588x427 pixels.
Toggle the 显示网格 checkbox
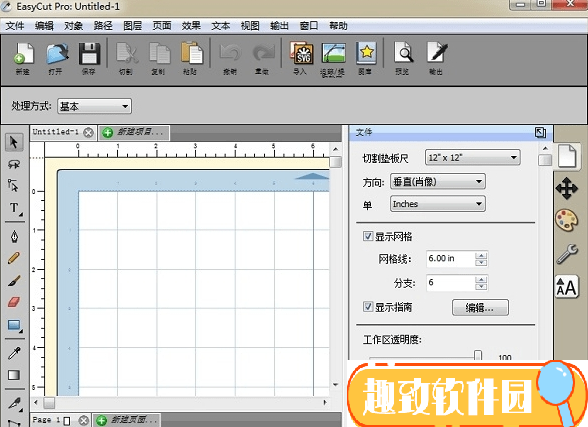368,236
